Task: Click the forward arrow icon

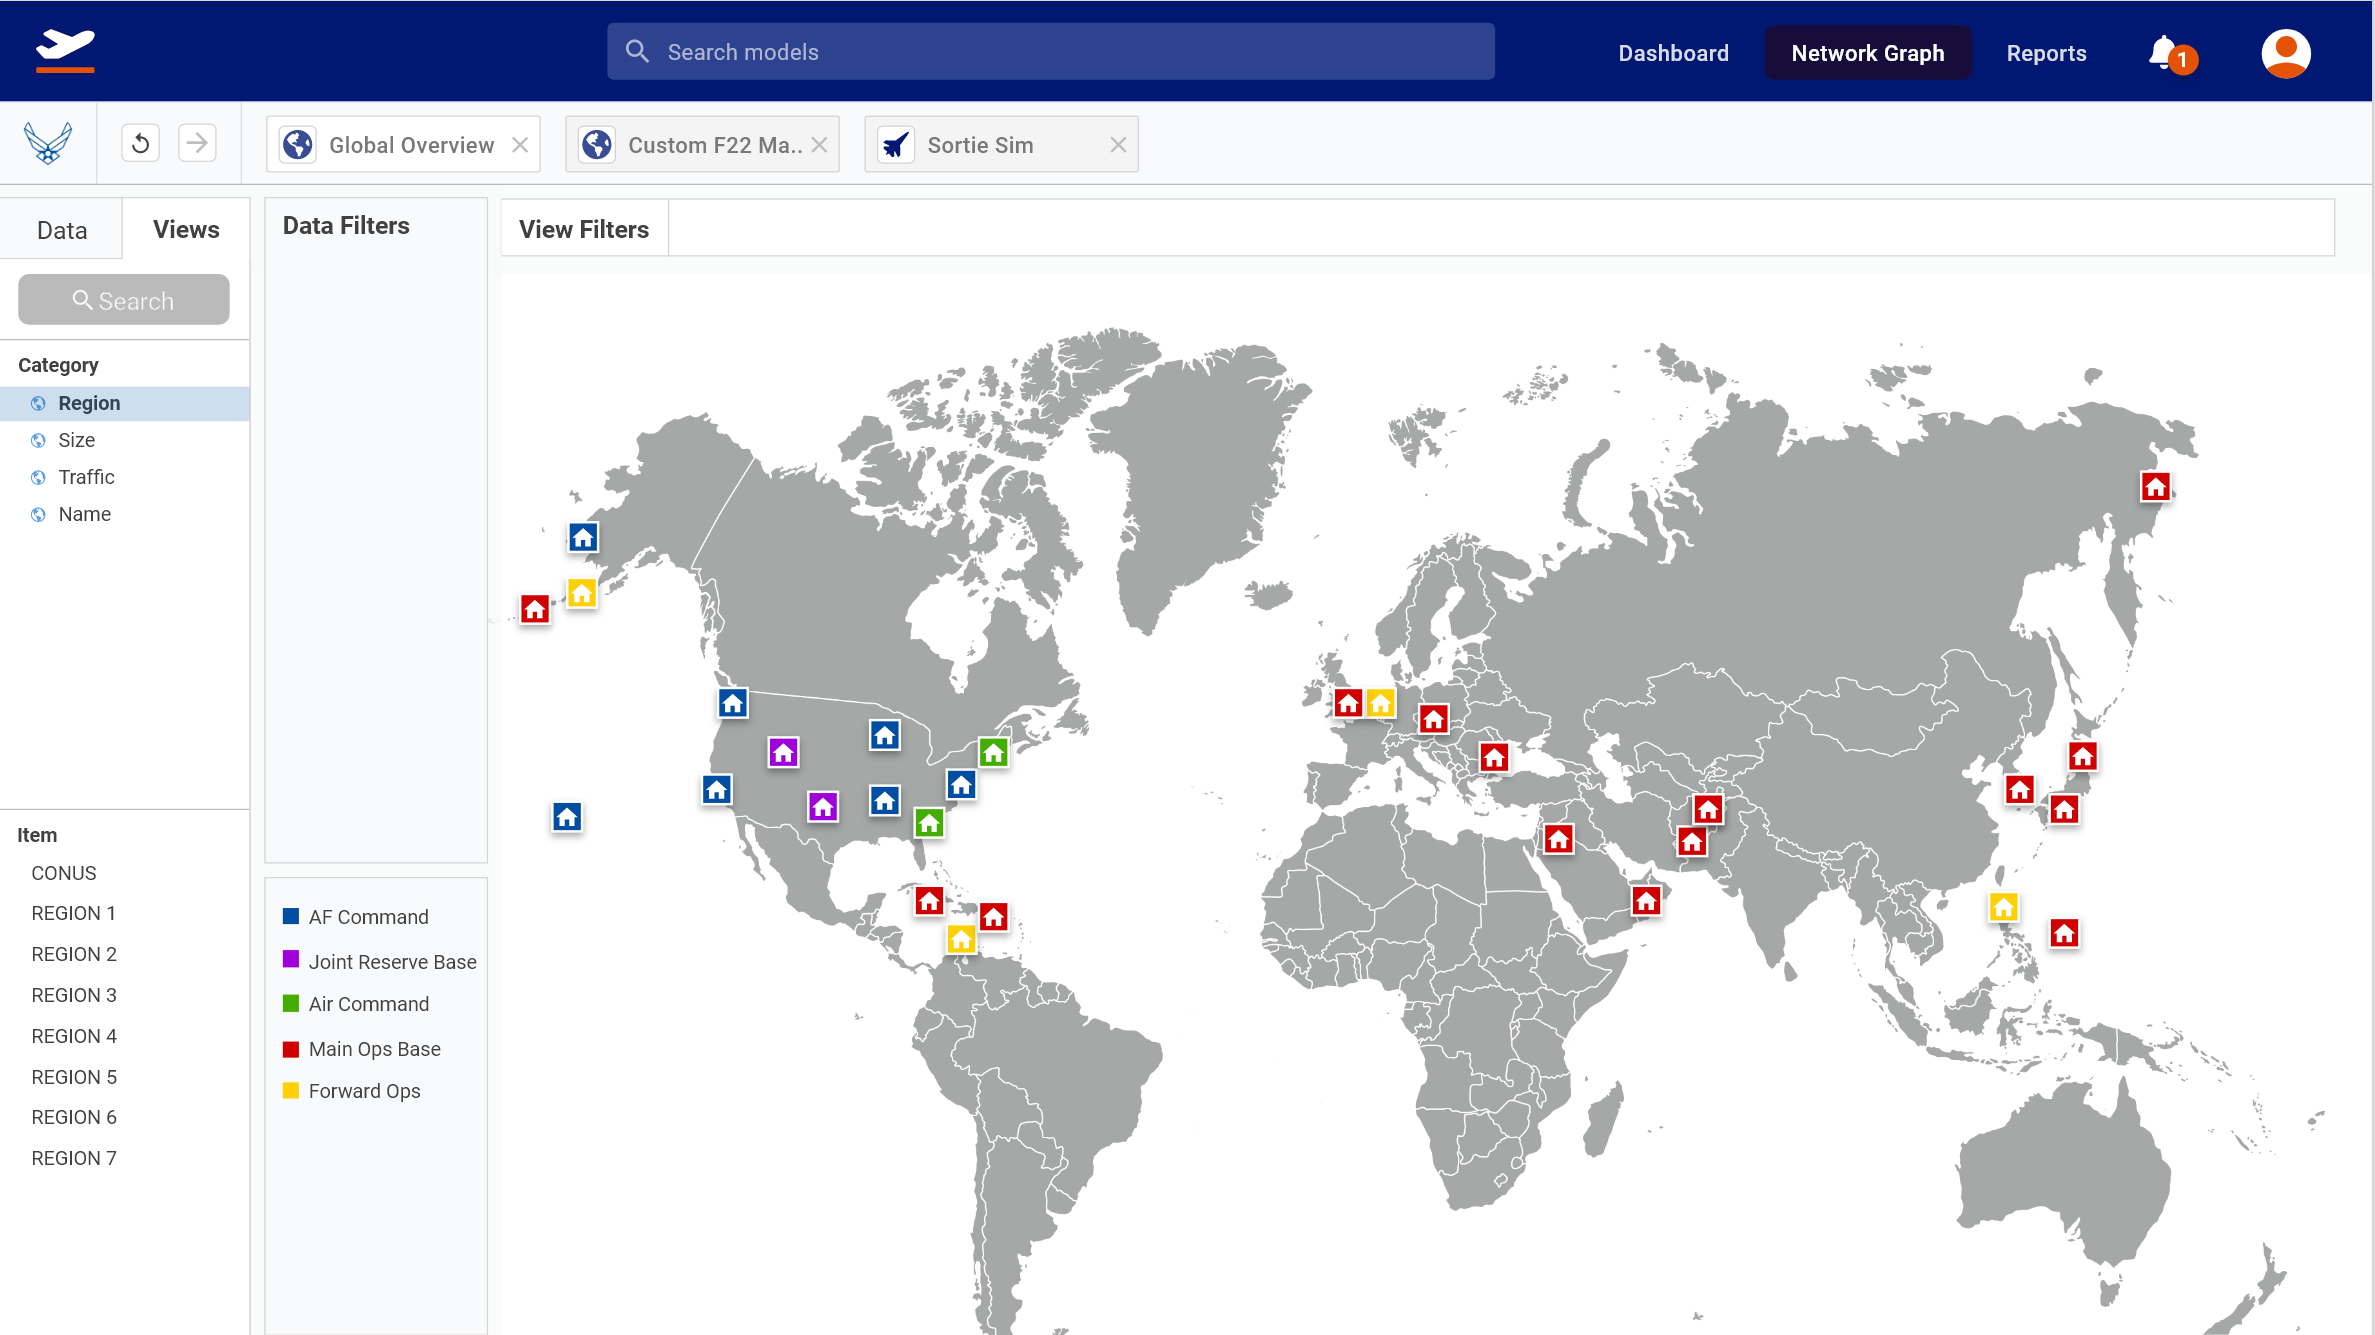Action: (197, 143)
